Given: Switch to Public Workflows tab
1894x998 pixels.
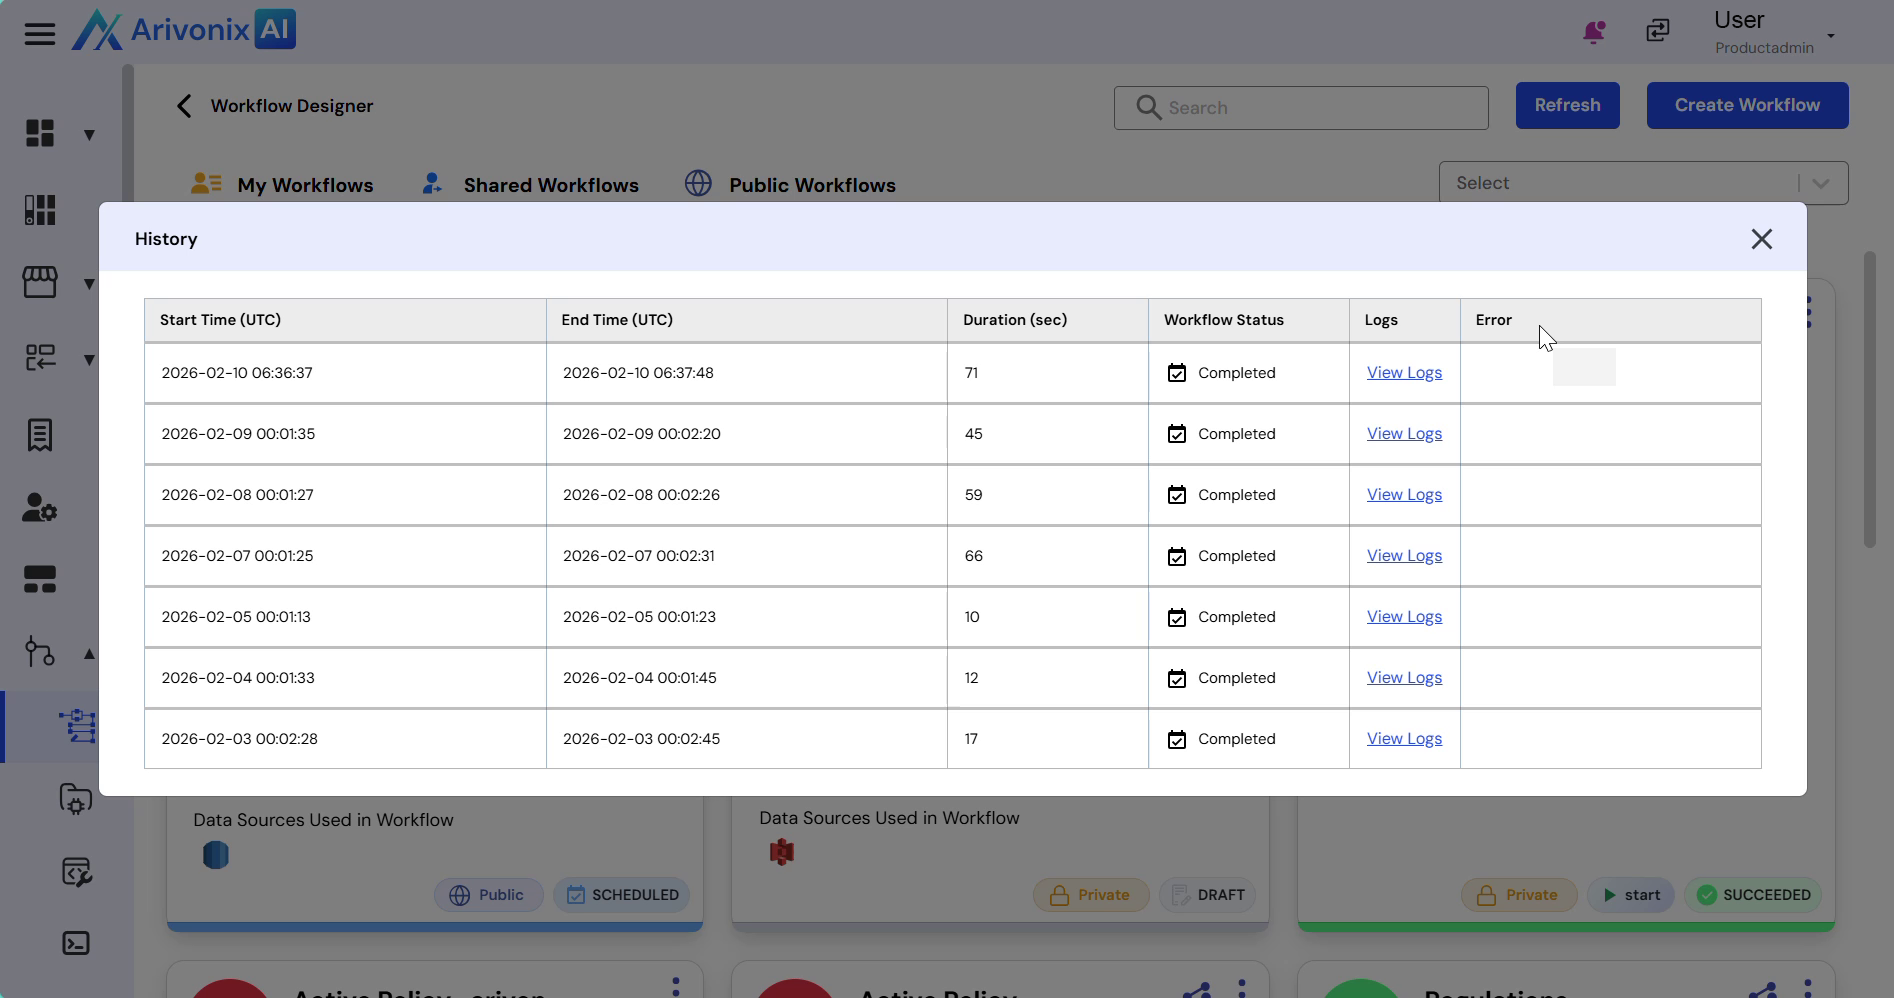Looking at the screenshot, I should coord(811,185).
